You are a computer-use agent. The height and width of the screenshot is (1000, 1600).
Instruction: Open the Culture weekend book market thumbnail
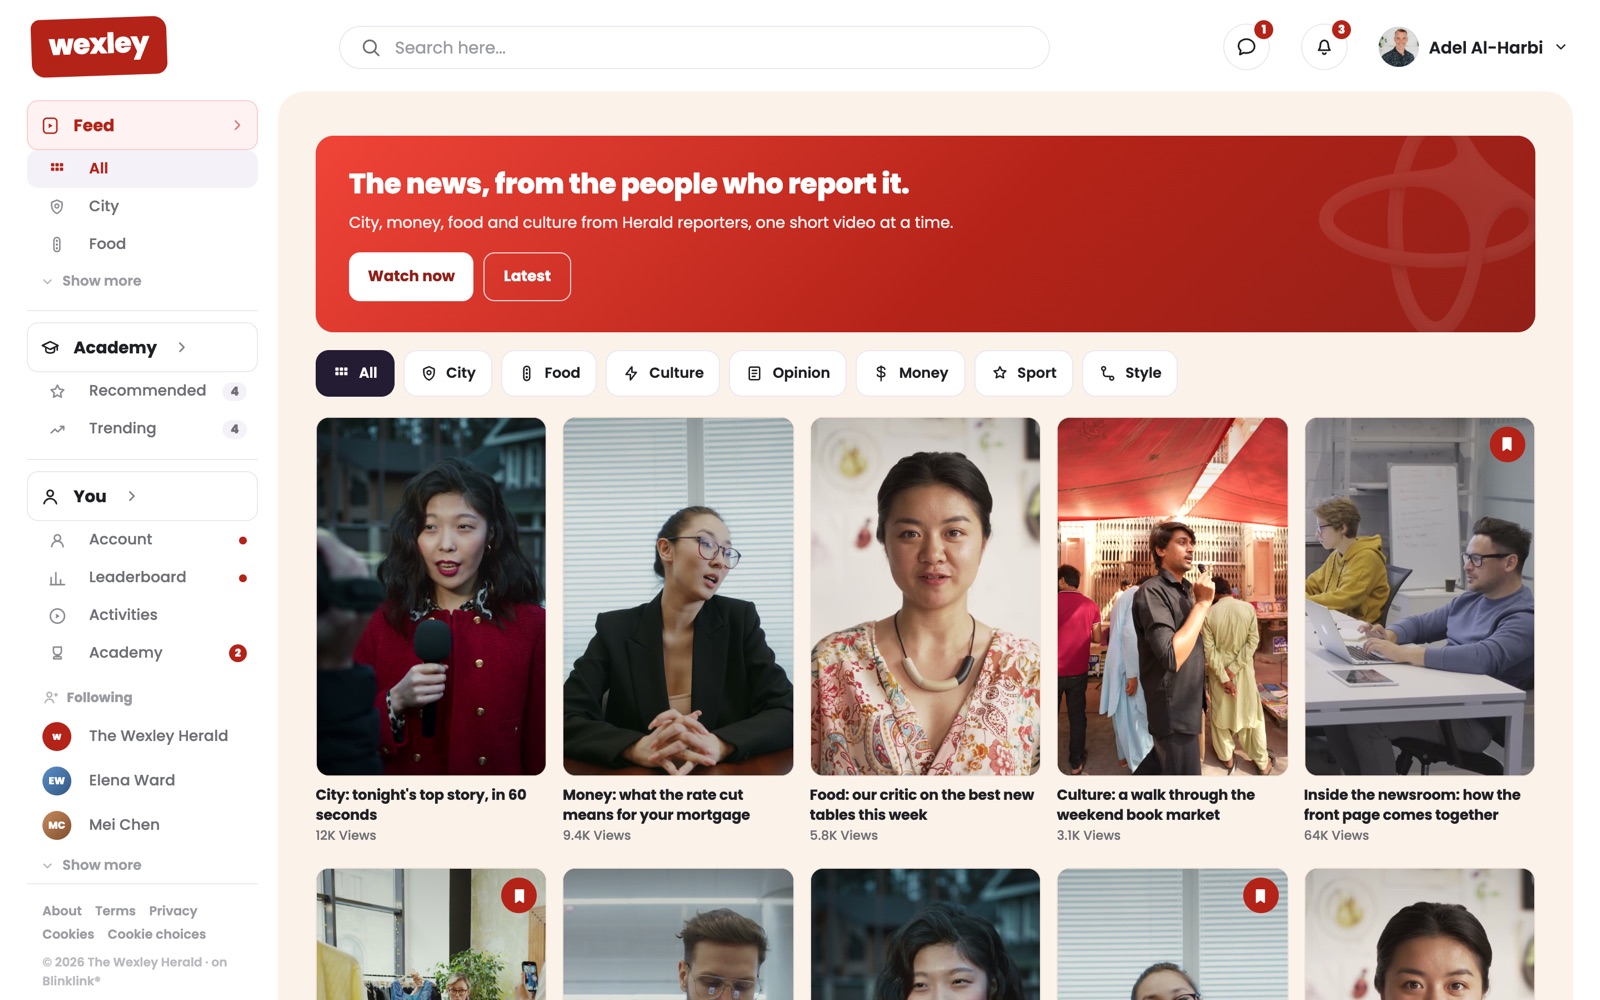1172,596
